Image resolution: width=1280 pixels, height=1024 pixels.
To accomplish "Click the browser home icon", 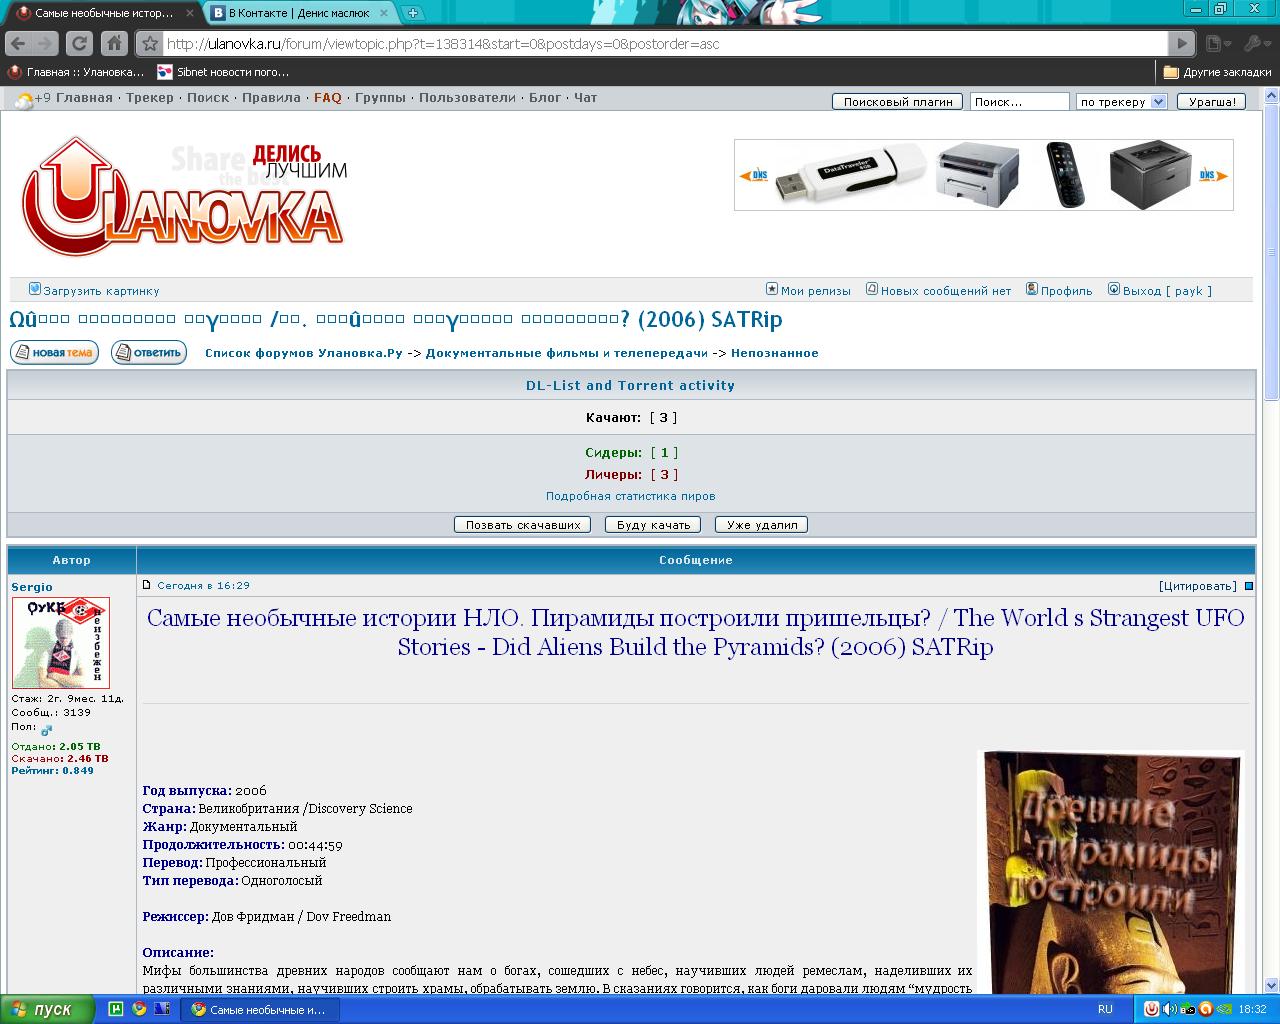I will pyautogui.click(x=113, y=43).
